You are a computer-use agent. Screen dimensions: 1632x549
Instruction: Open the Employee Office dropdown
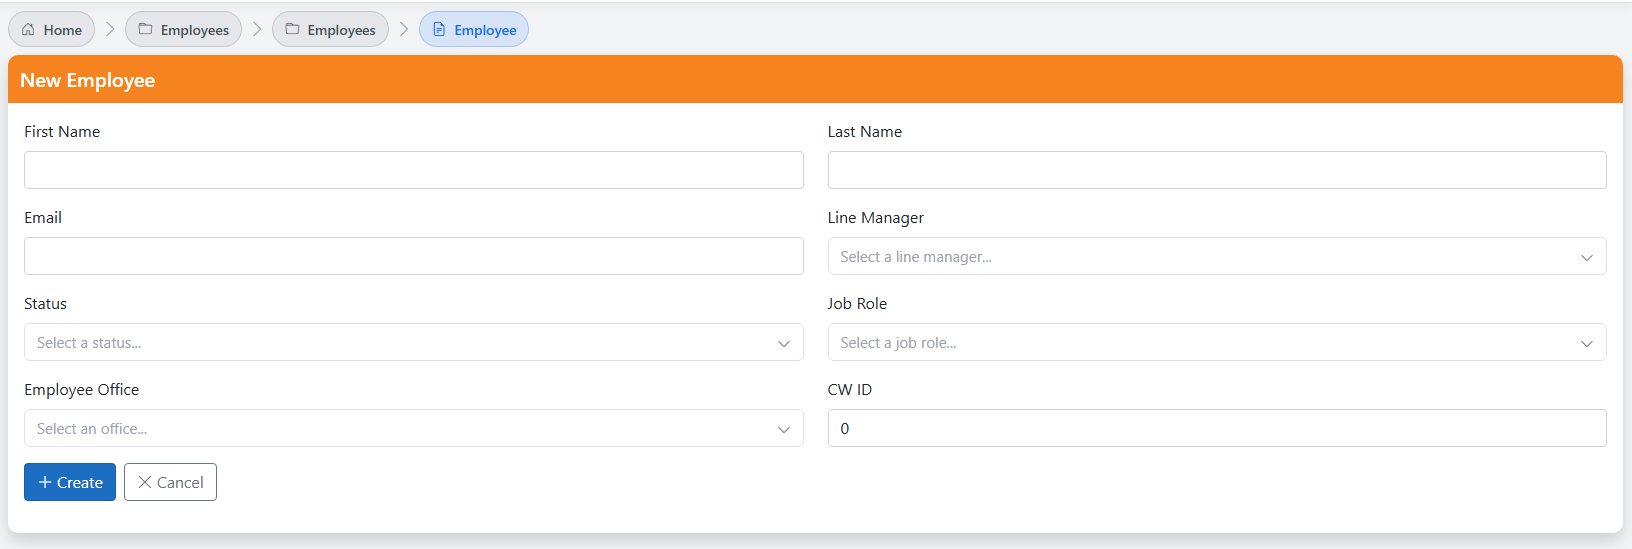pyautogui.click(x=414, y=428)
